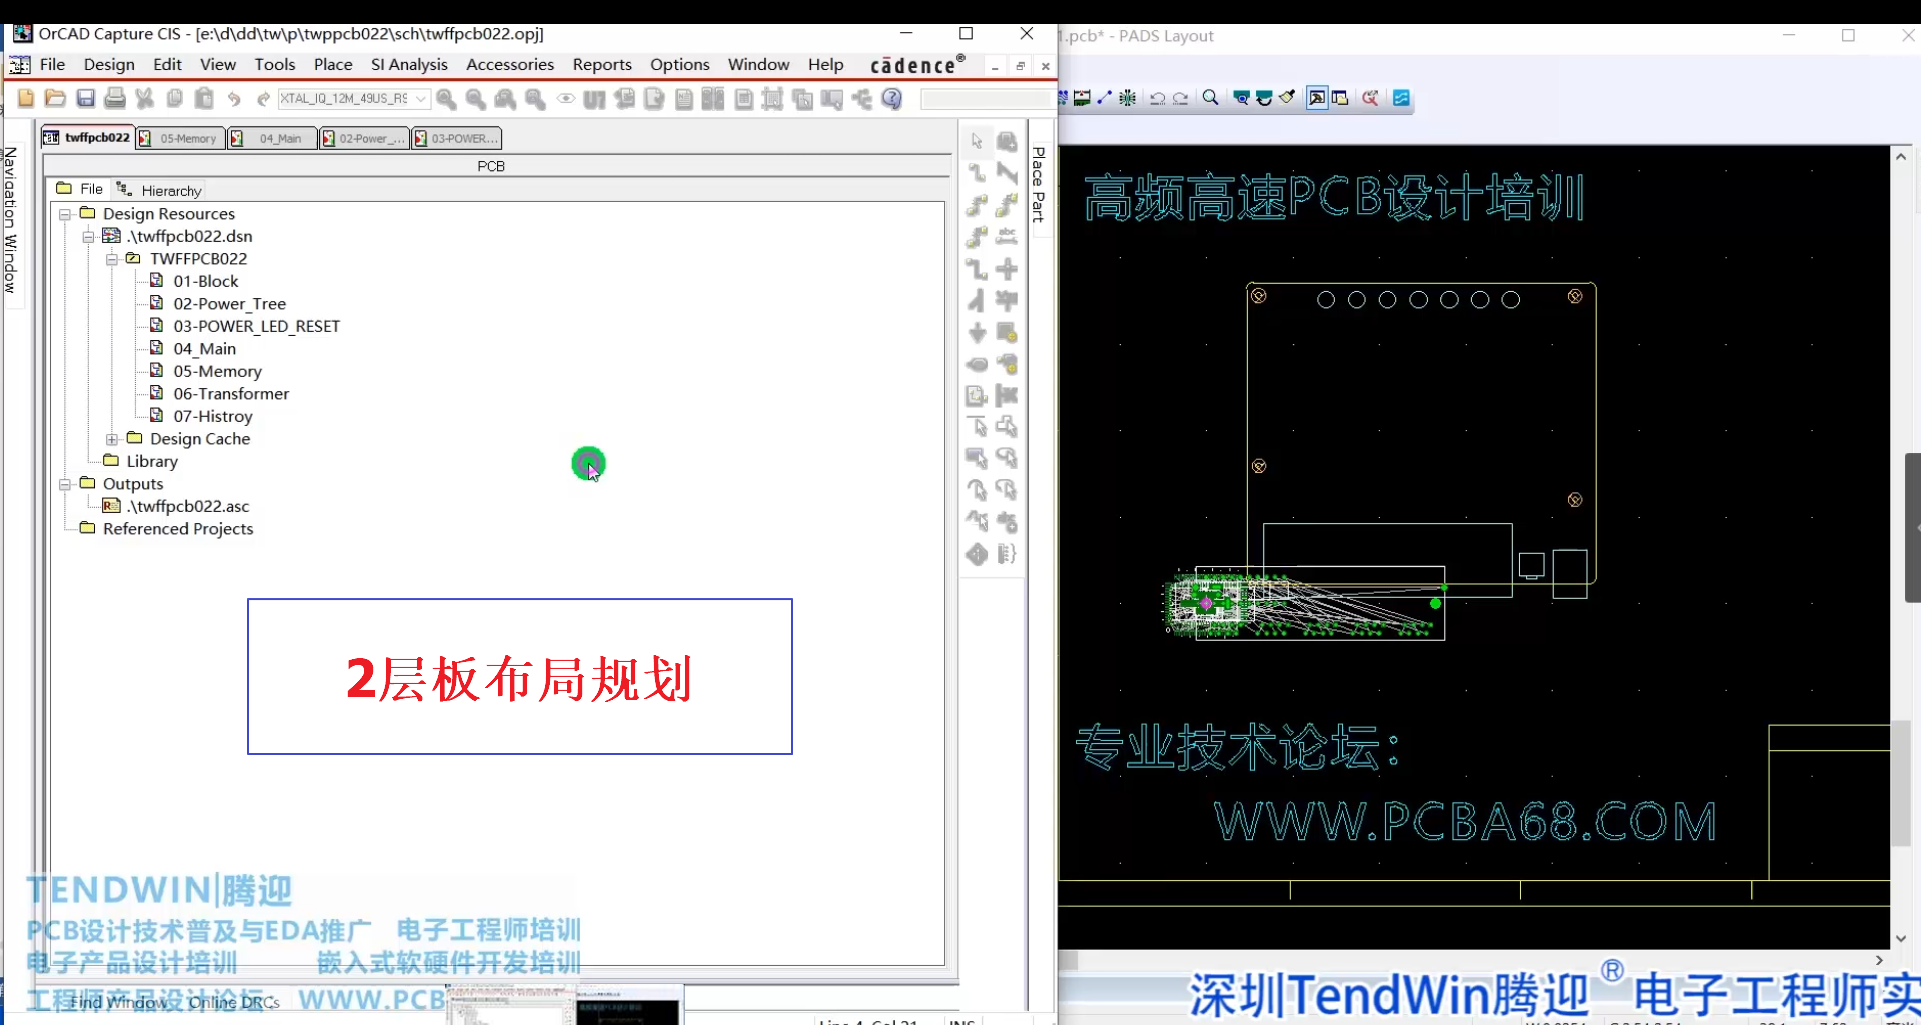The image size is (1921, 1025).
Task: Toggle the eye visibility icon in toolbar
Action: (x=565, y=98)
